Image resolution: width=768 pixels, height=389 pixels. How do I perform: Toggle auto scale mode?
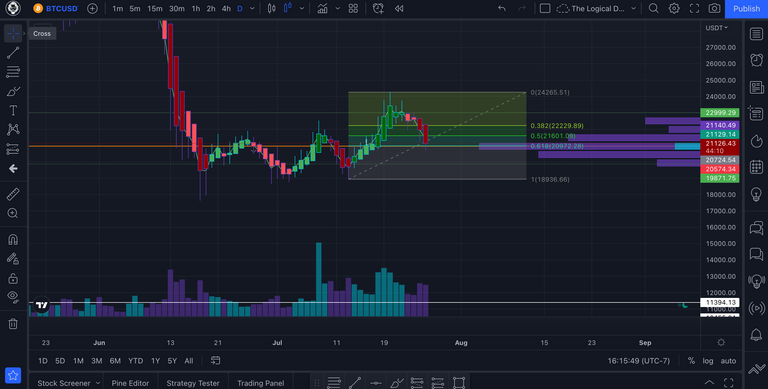coord(728,361)
